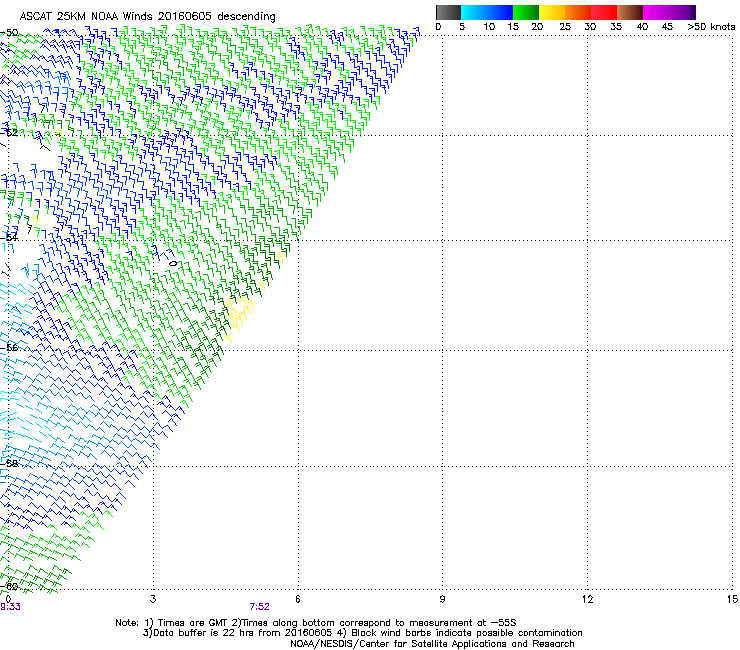
Task: Click the latitude label '-54'
Action: (9, 237)
